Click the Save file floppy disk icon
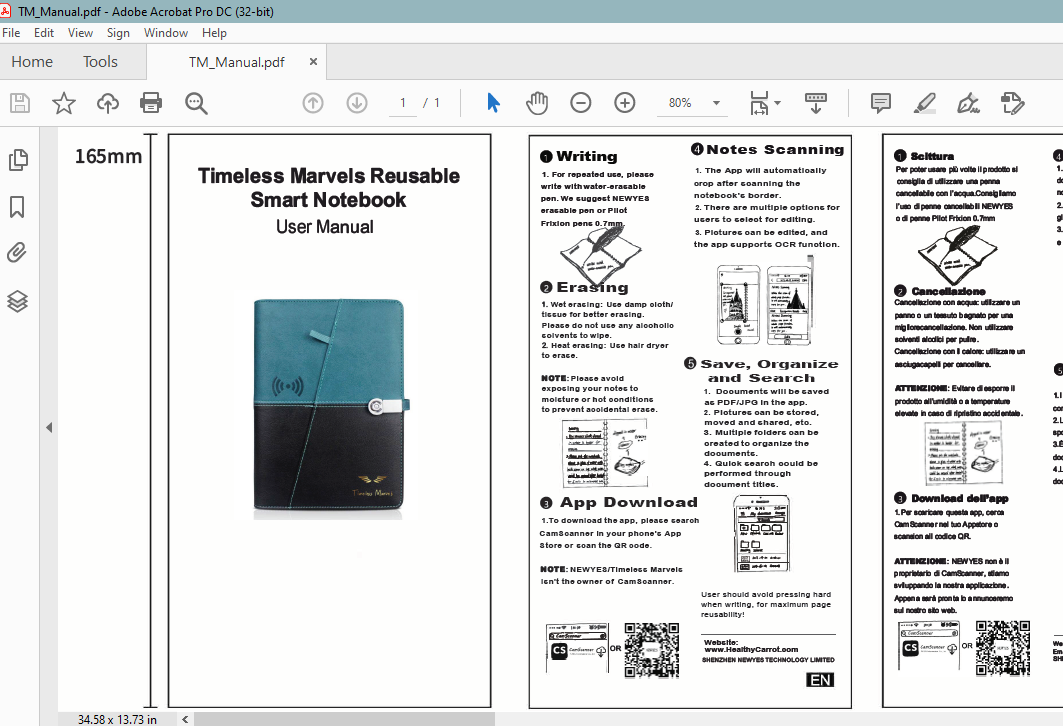 [20, 103]
